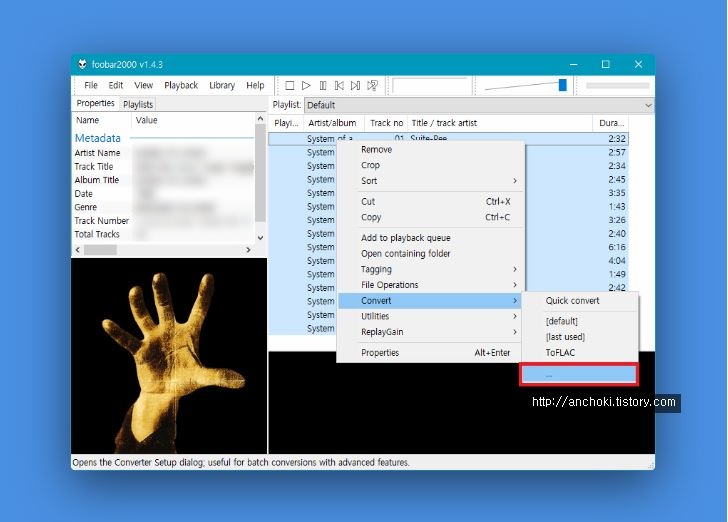This screenshot has width=728, height=522.
Task: Select the Total Tracks property row
Action: pos(164,234)
